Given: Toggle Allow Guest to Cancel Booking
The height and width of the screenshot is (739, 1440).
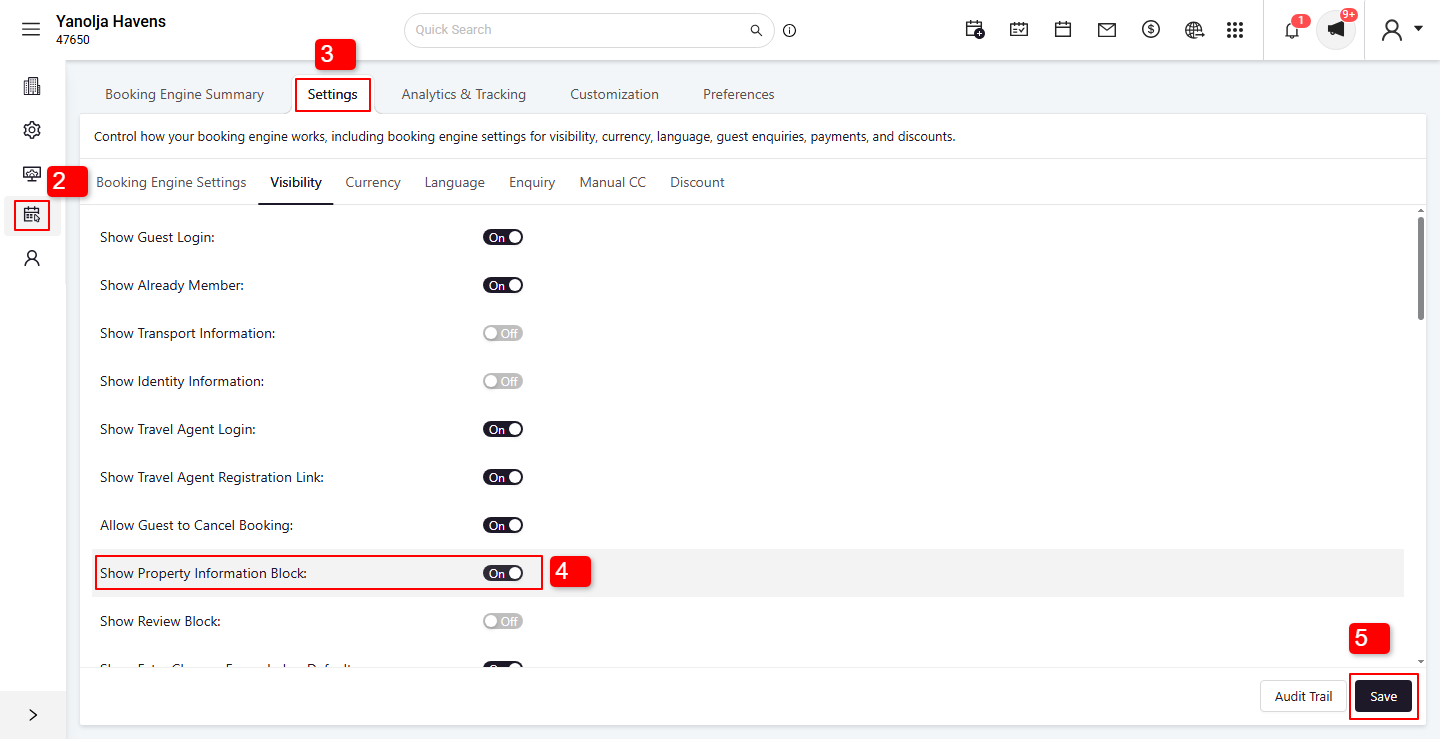Looking at the screenshot, I should (503, 525).
